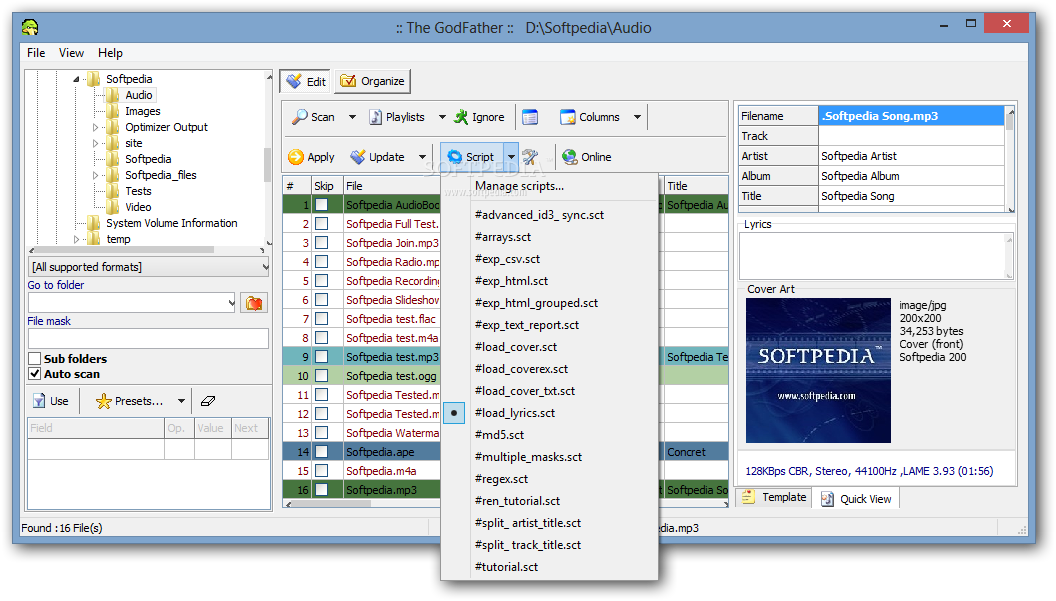Uncheck the Auto scan checkbox
The height and width of the screenshot is (601, 1056).
[35, 374]
